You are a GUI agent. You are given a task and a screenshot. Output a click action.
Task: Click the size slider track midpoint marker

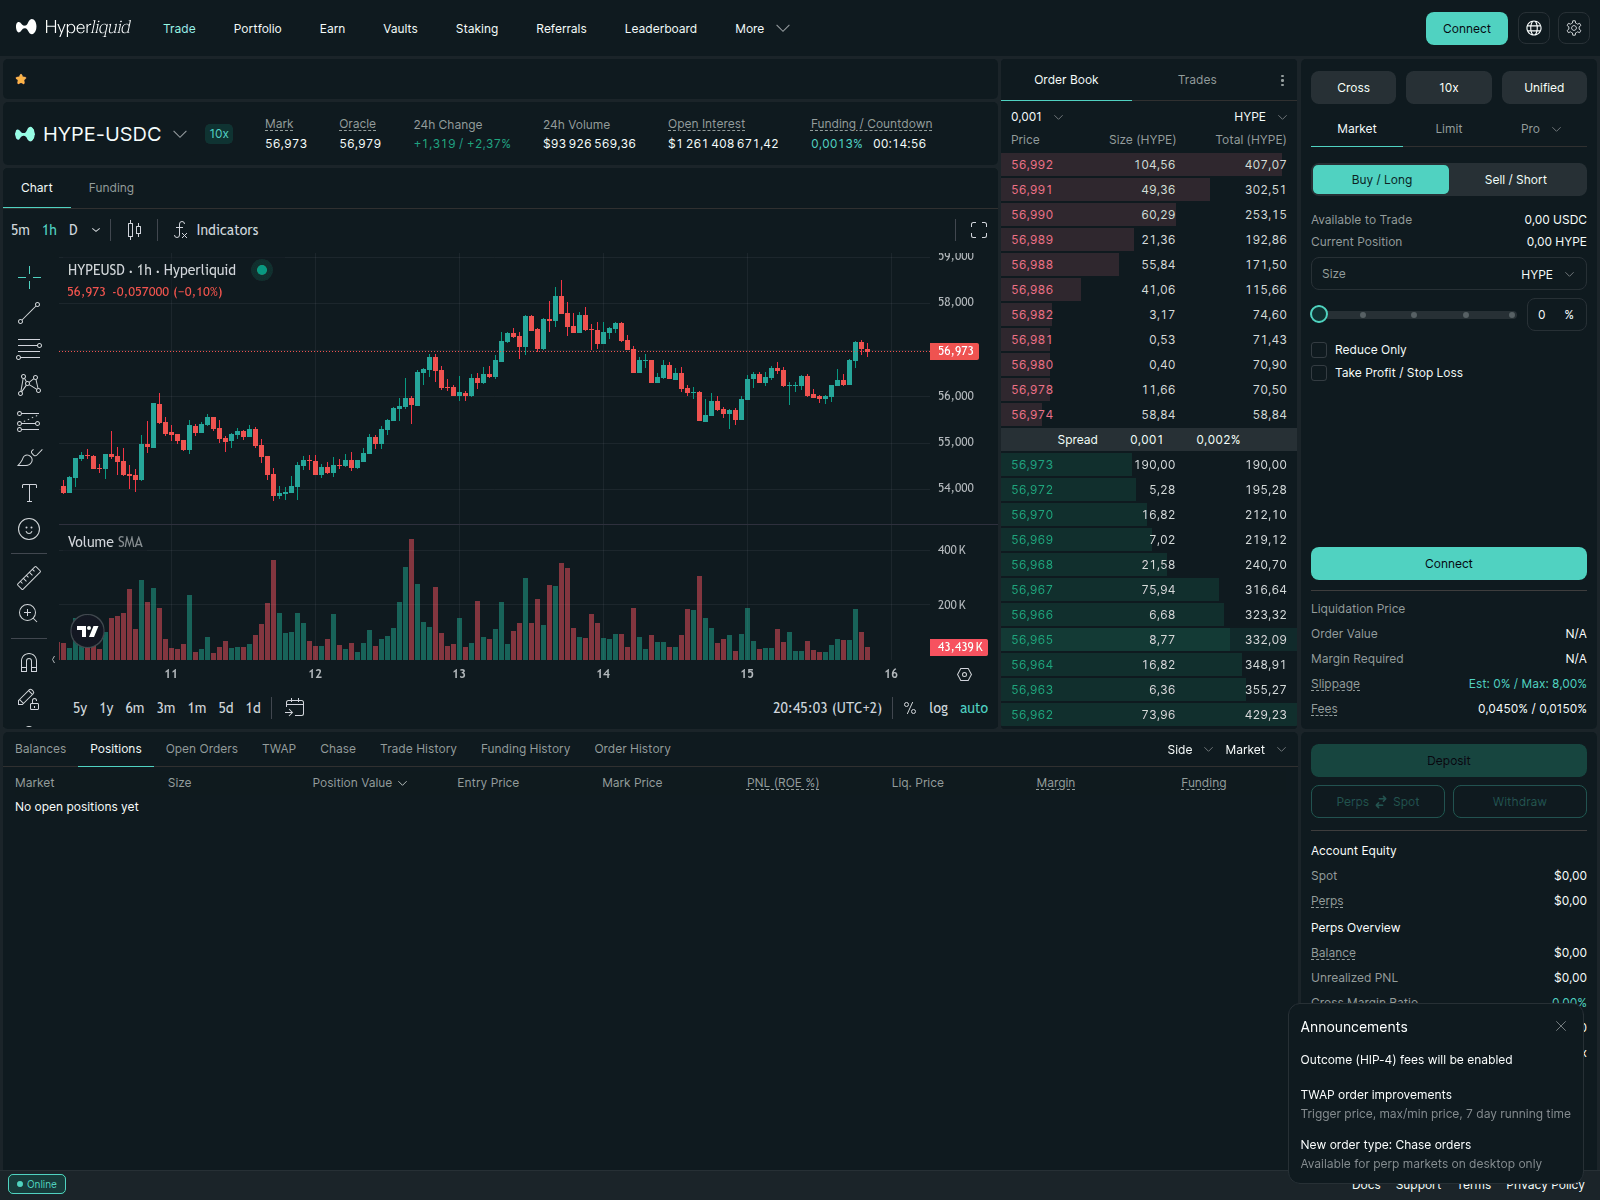1414,315
